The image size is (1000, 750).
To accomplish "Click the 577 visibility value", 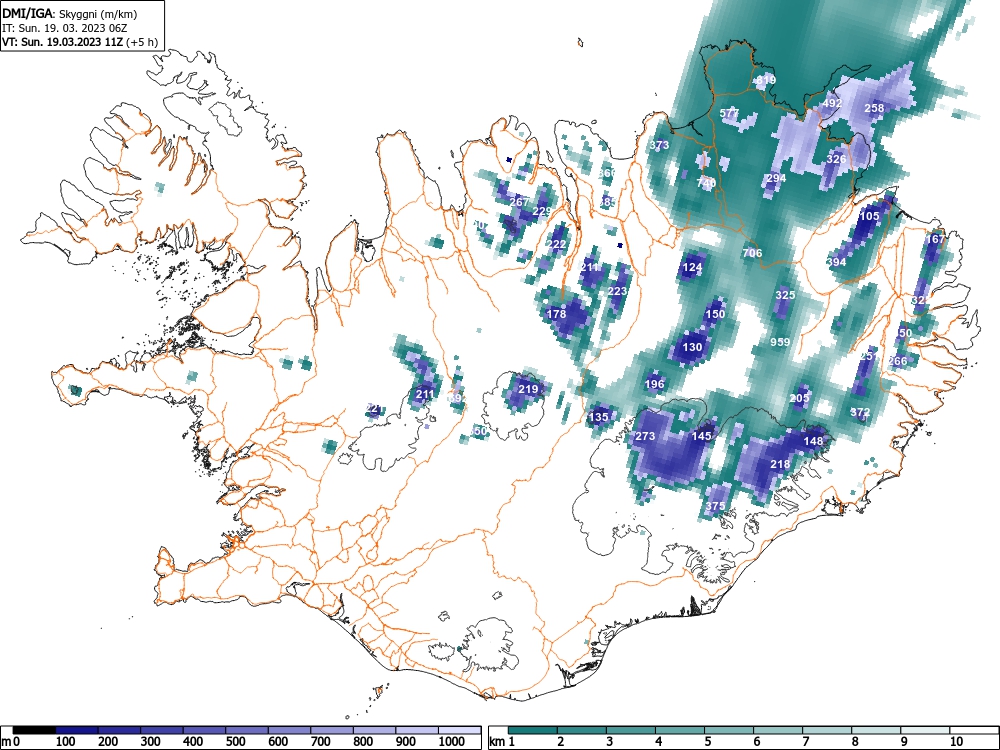I will (x=730, y=114).
